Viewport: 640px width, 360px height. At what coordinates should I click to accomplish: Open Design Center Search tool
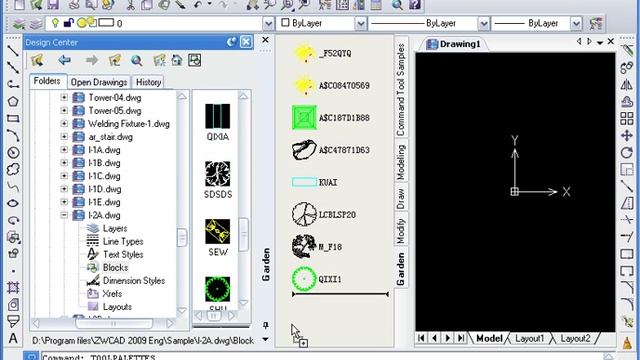(x=137, y=61)
